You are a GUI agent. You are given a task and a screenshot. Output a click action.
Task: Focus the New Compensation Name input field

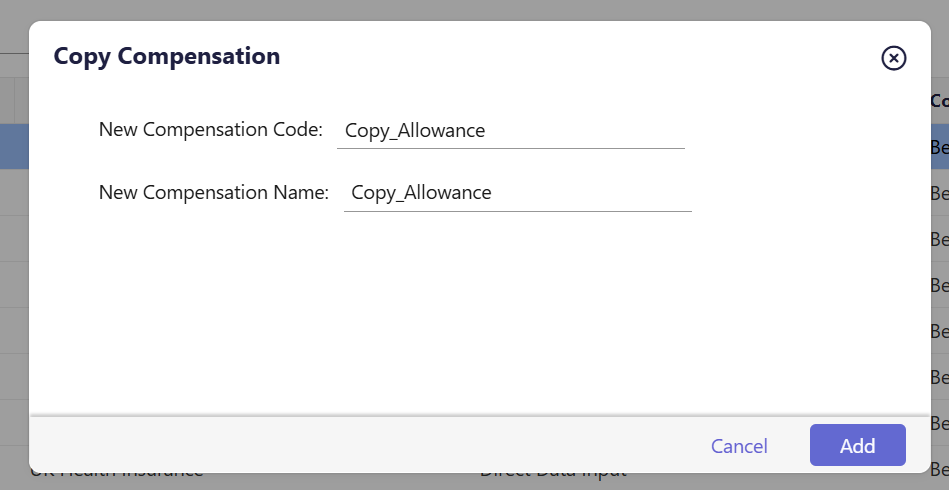(517, 193)
